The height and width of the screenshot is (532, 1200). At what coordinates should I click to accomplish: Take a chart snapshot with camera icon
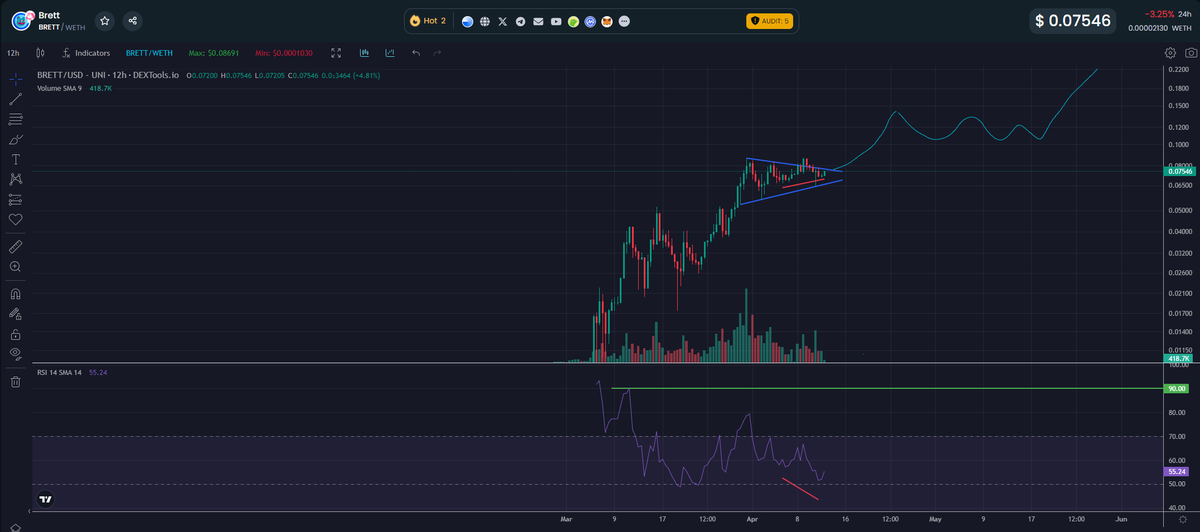[1189, 53]
